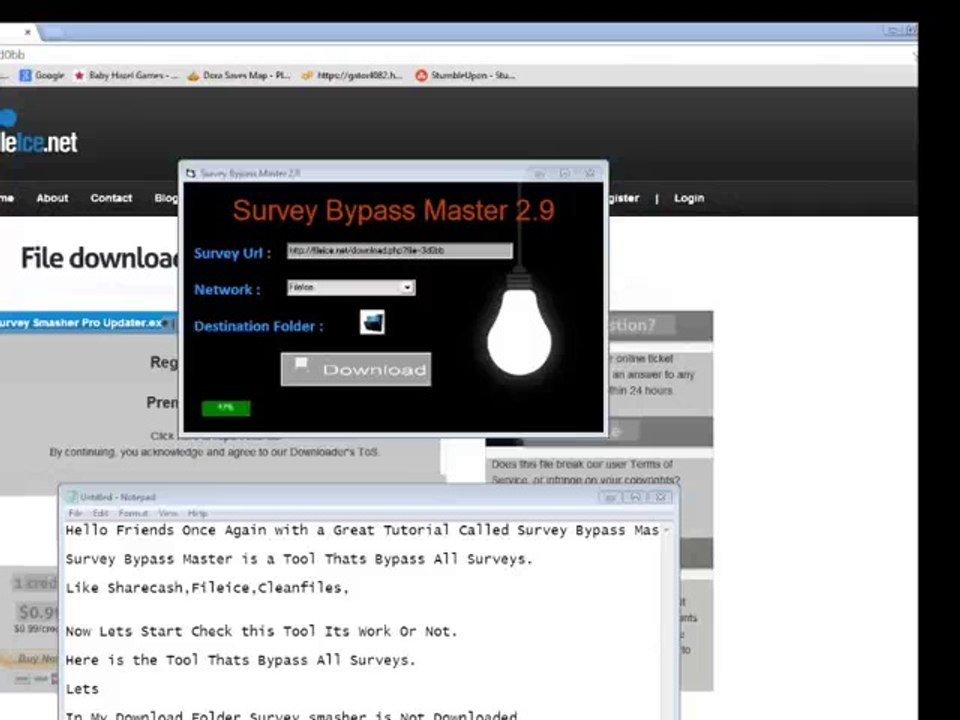Click the Notepad title bar icon
This screenshot has width=960, height=720.
click(72, 497)
